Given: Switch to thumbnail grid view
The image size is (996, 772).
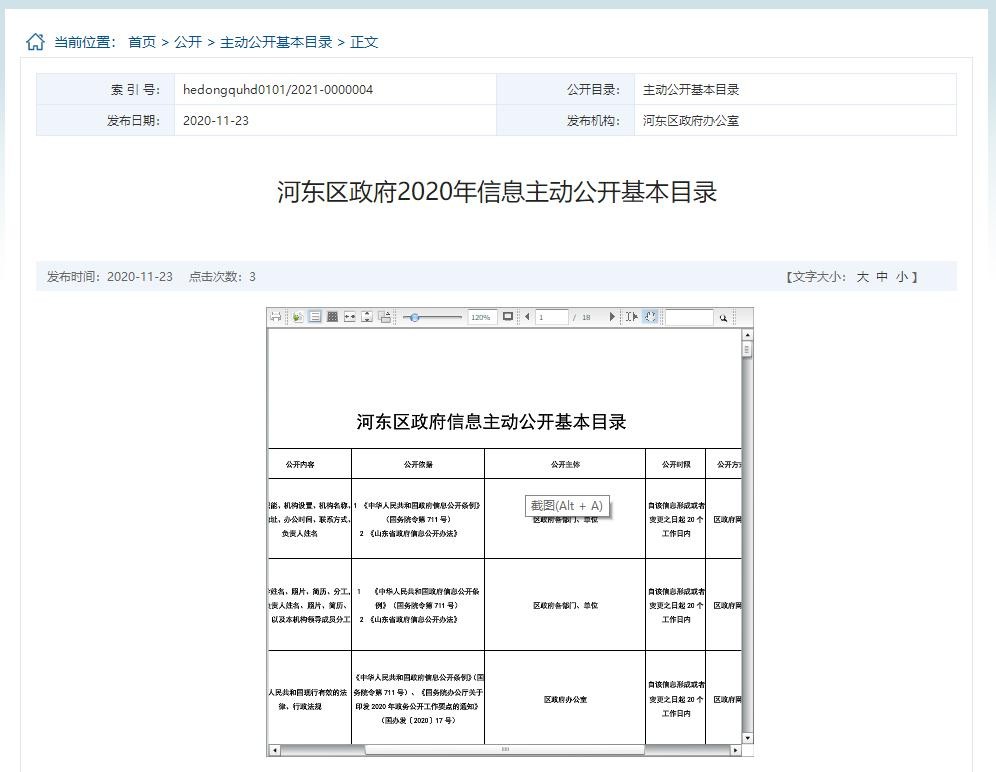Looking at the screenshot, I should 332,316.
